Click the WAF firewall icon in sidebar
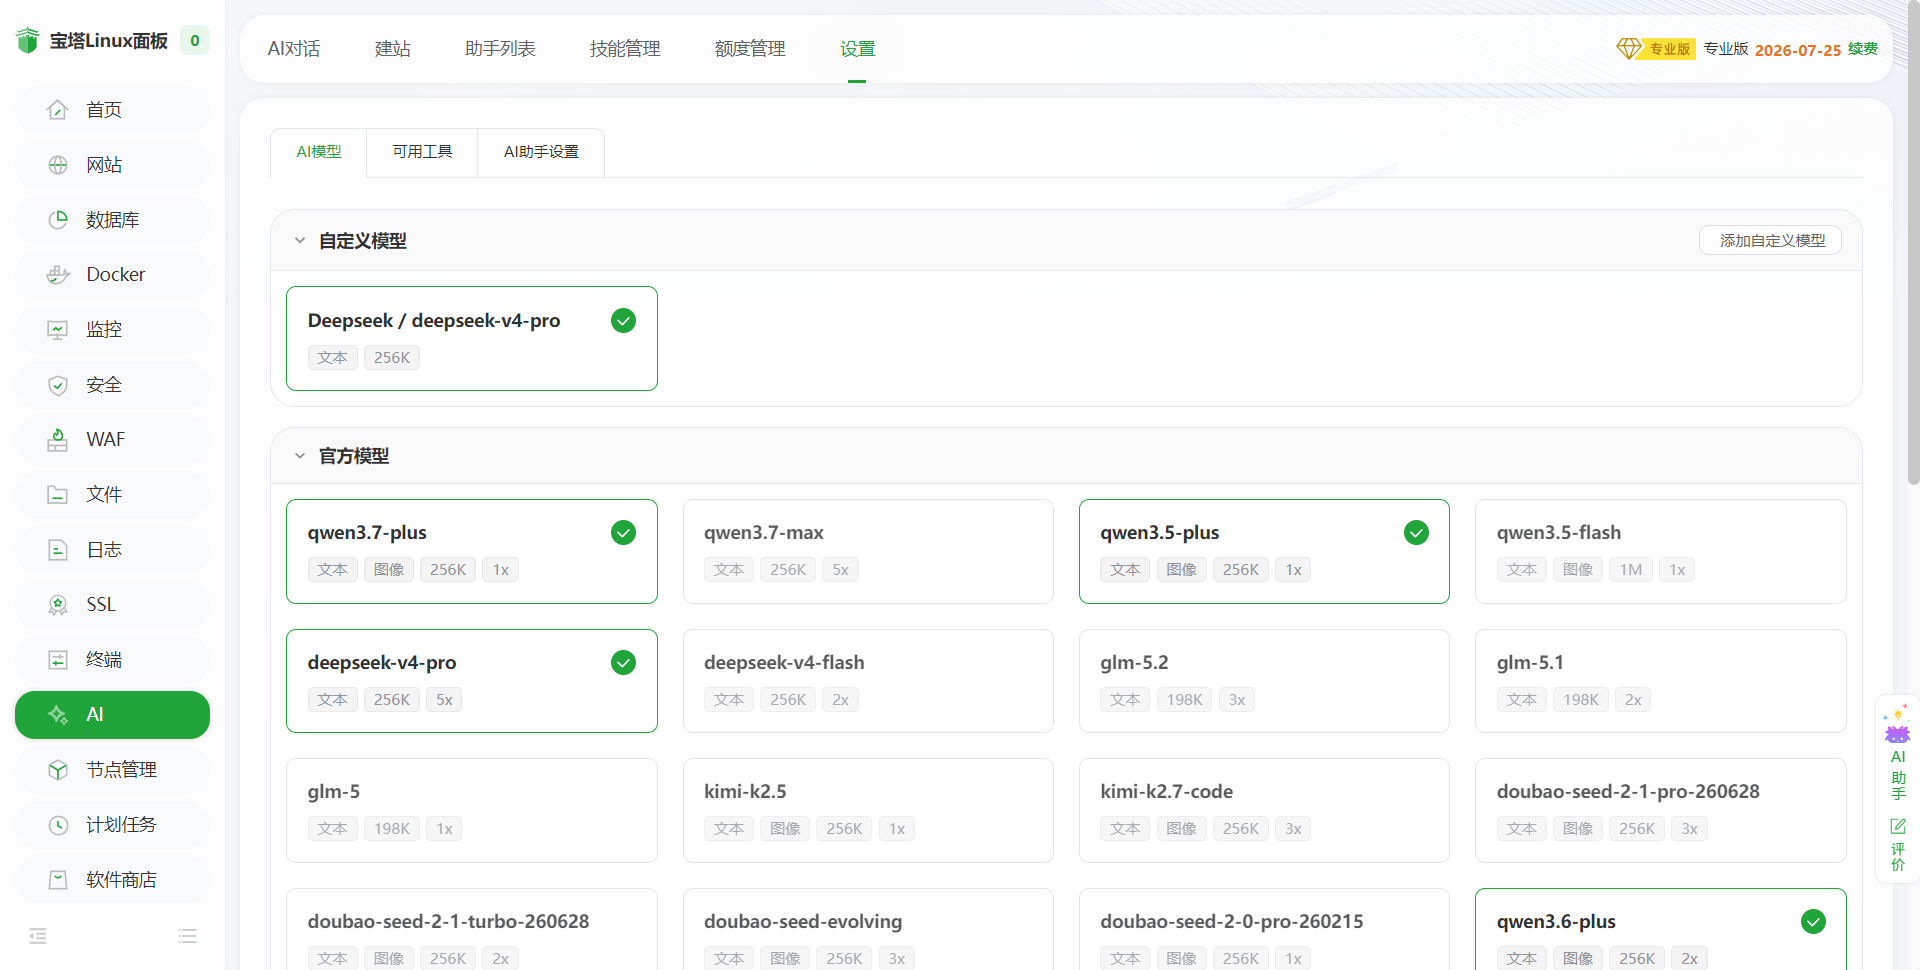Screen dimensions: 1920x970 tap(58, 440)
